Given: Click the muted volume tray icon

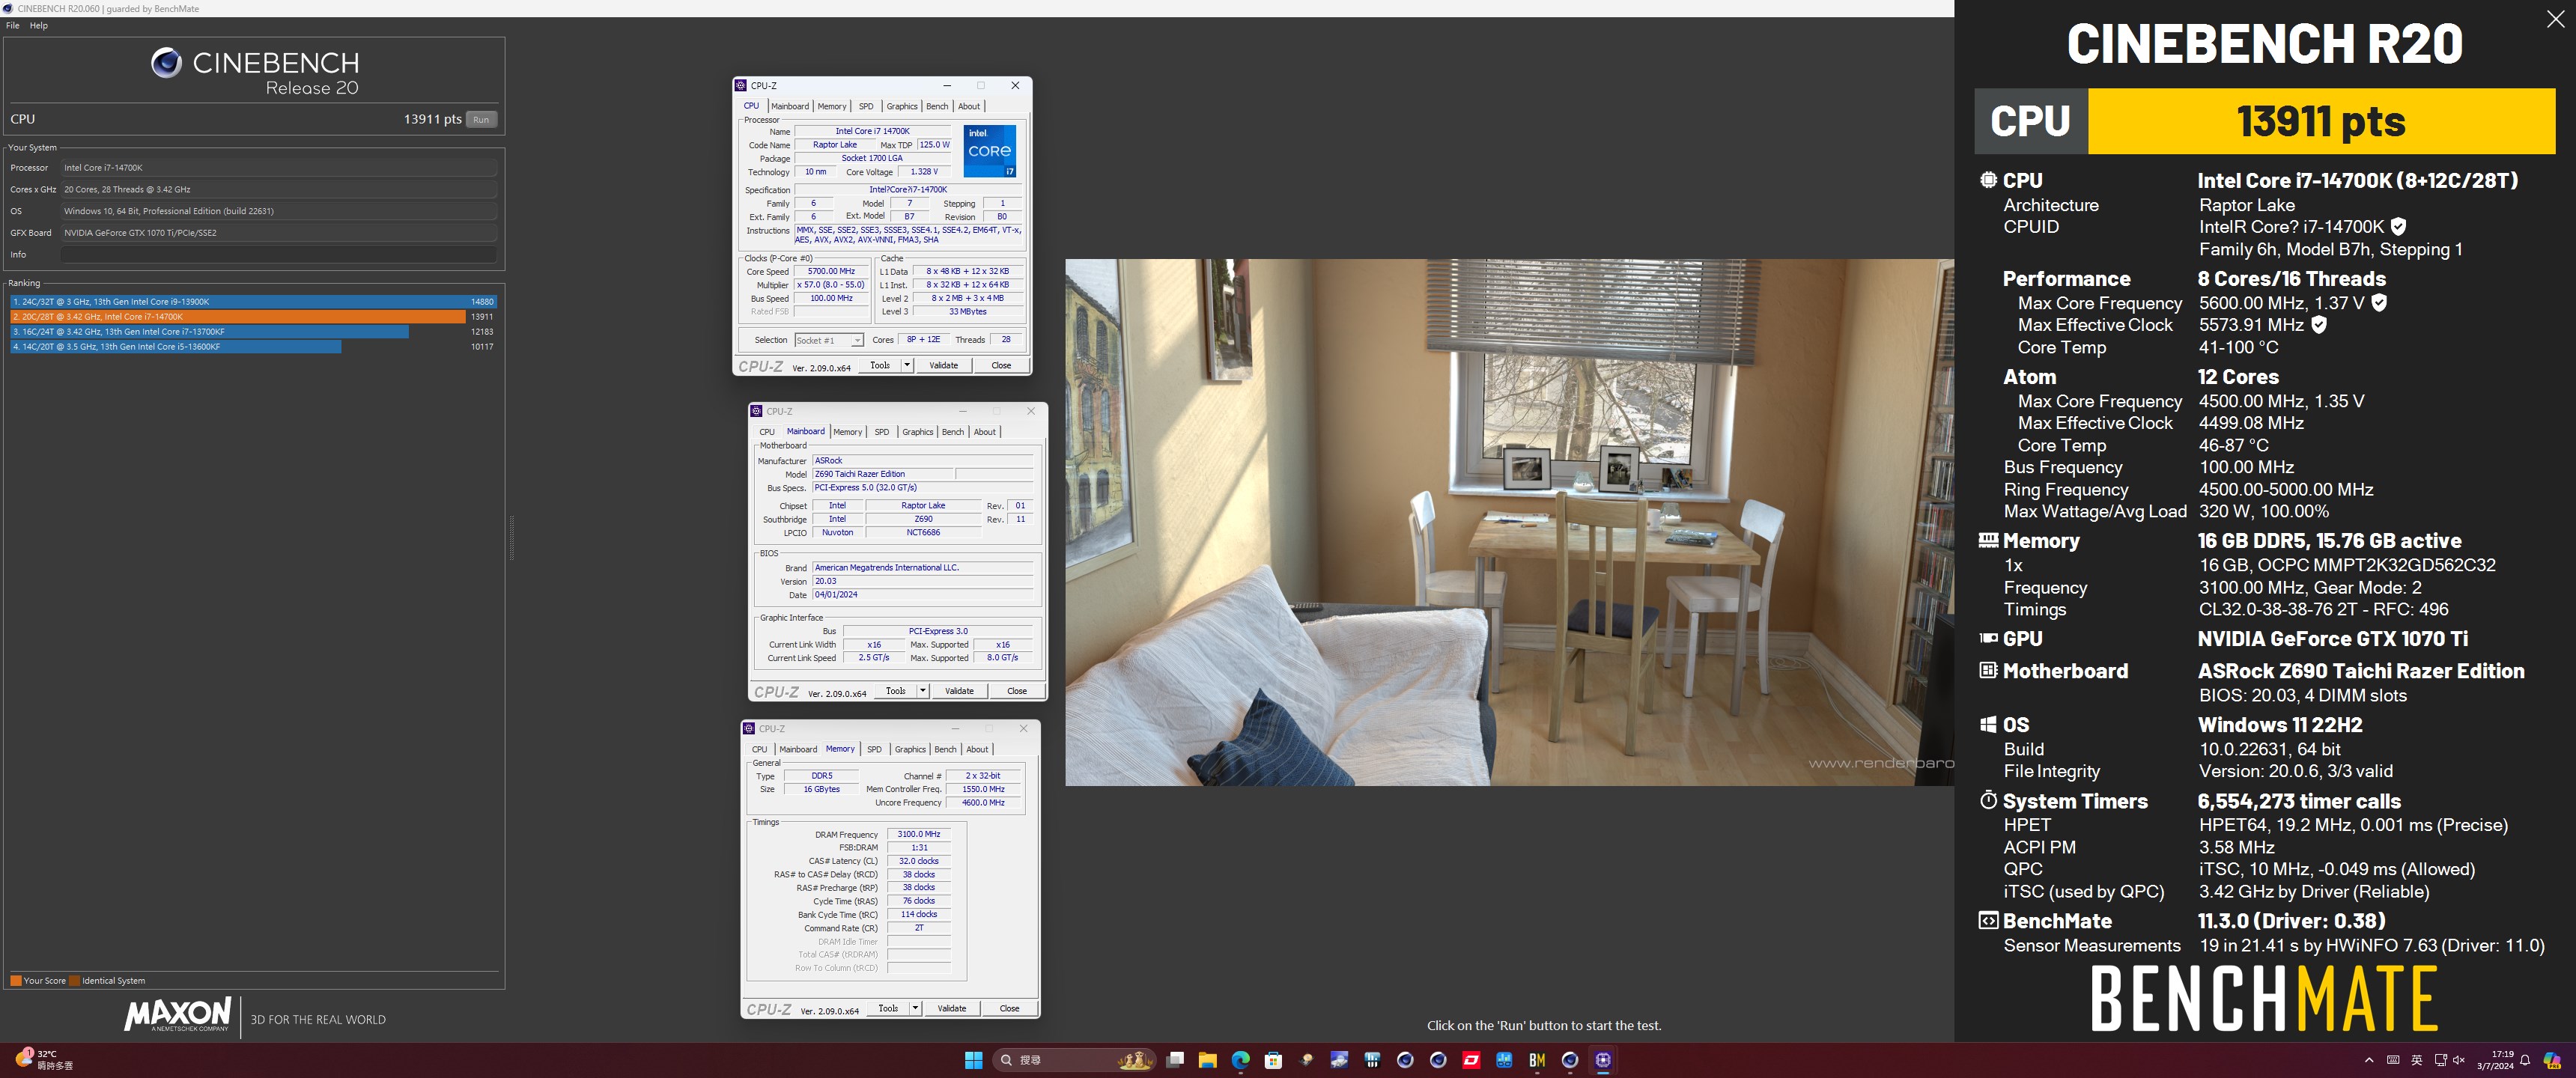Looking at the screenshot, I should click(x=2459, y=1060).
